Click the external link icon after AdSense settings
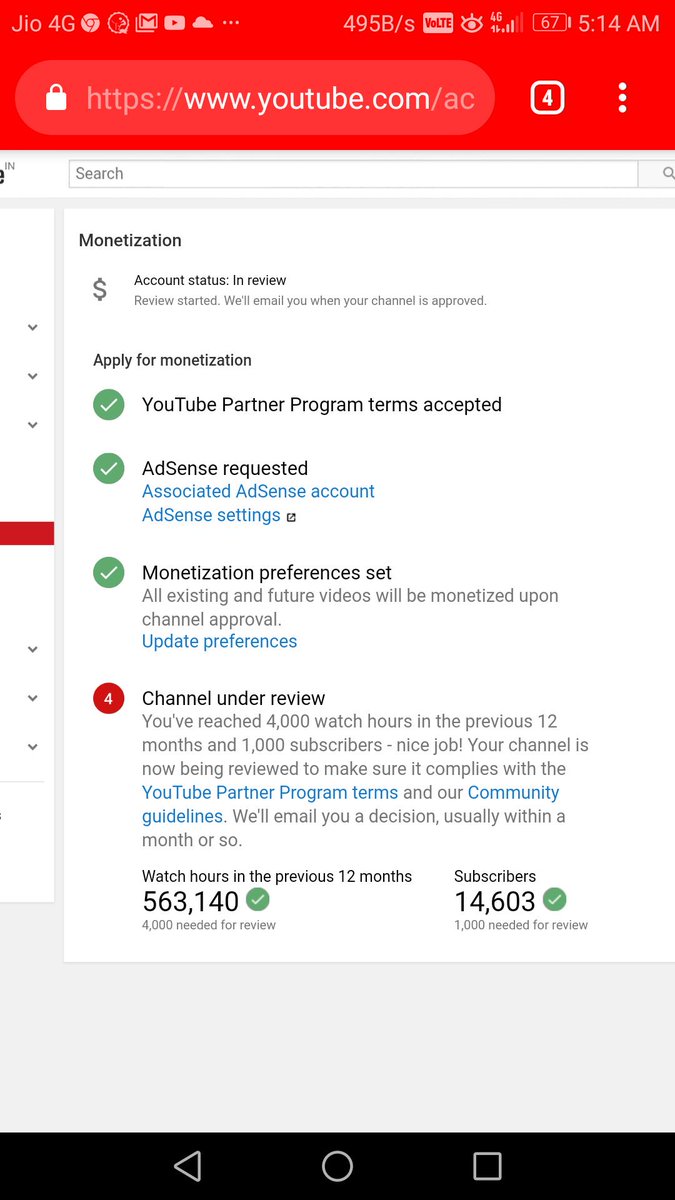 (x=291, y=517)
